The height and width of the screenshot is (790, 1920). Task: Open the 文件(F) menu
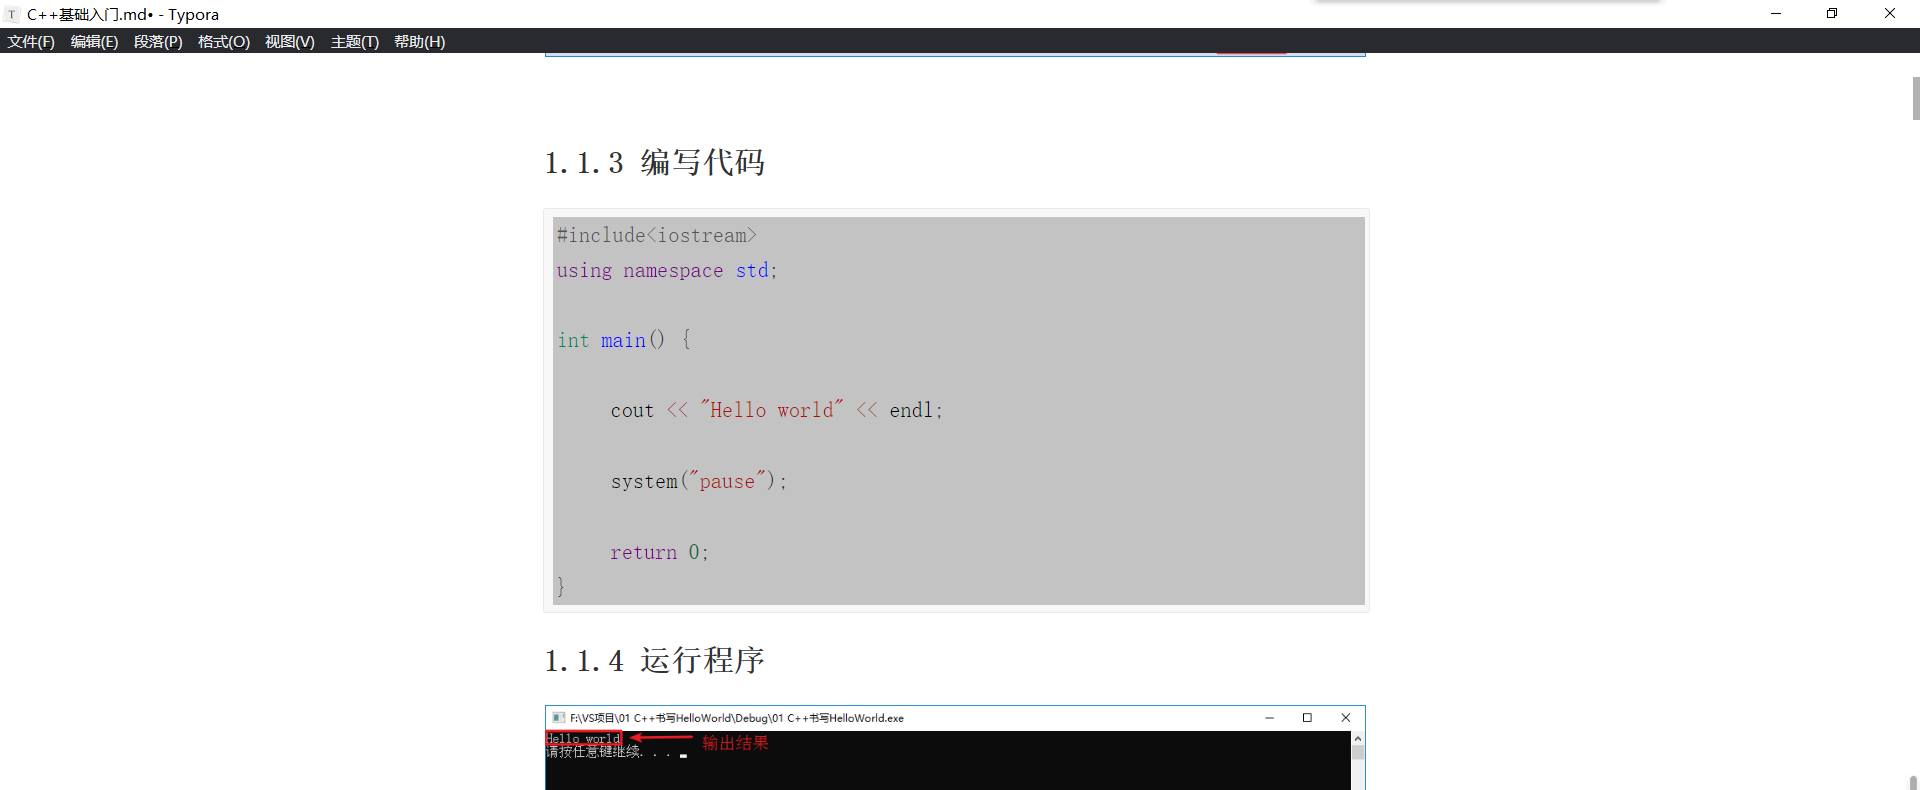[x=31, y=41]
